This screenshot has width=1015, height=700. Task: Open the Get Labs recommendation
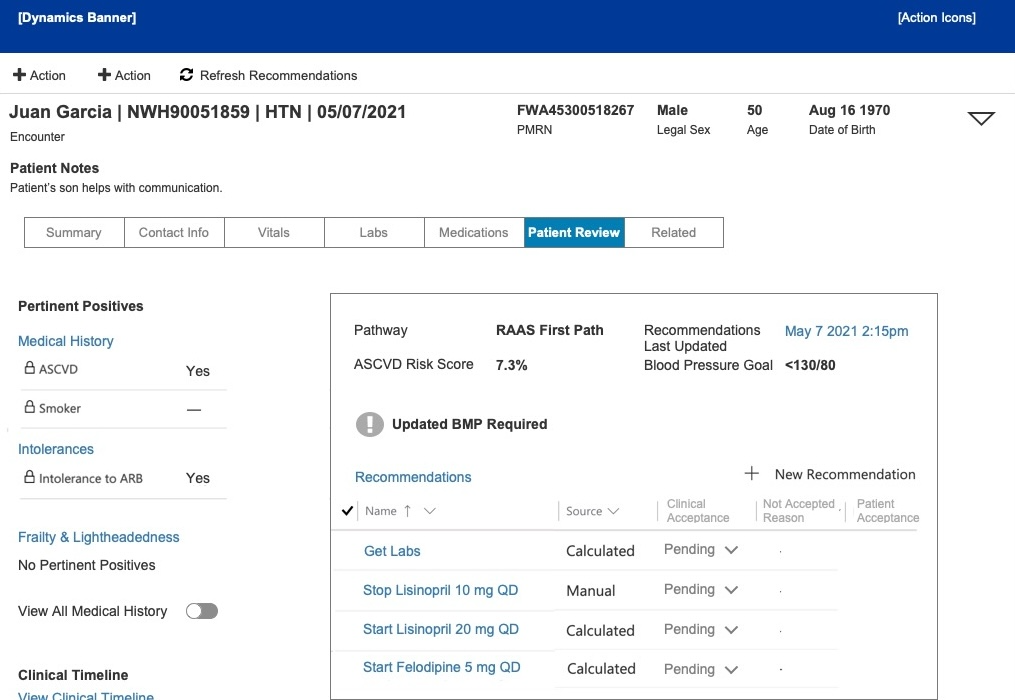(392, 551)
